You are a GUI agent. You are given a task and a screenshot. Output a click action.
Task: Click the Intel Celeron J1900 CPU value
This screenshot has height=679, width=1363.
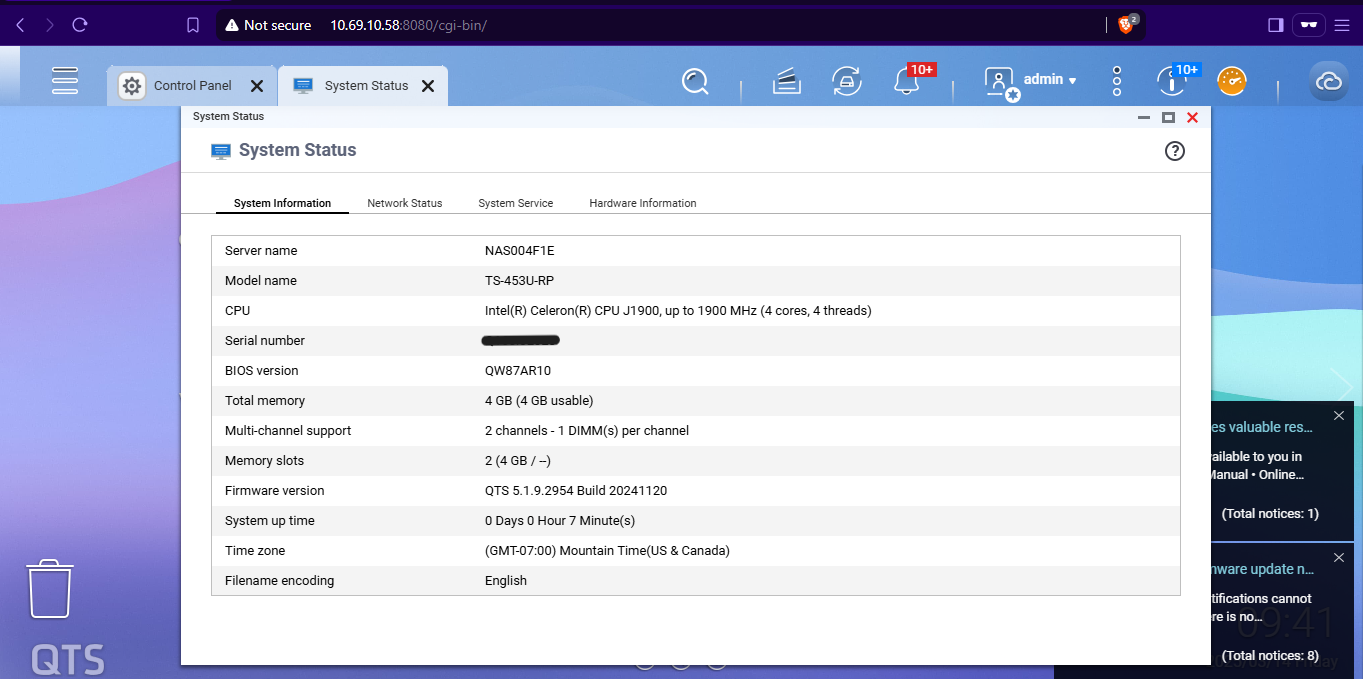678,311
